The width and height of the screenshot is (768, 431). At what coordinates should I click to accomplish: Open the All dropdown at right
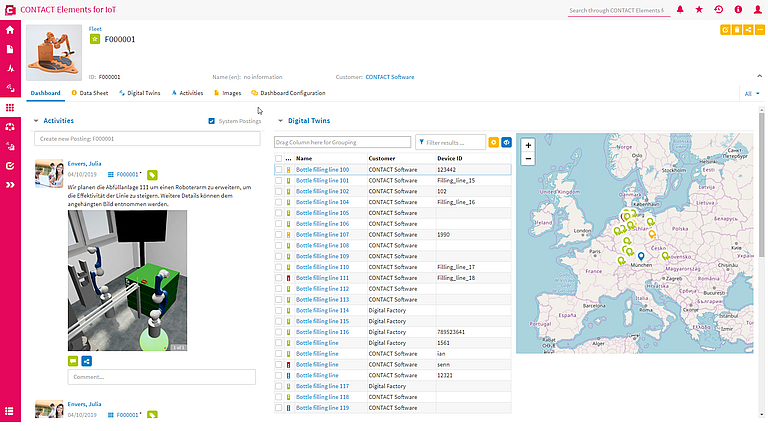click(x=752, y=94)
